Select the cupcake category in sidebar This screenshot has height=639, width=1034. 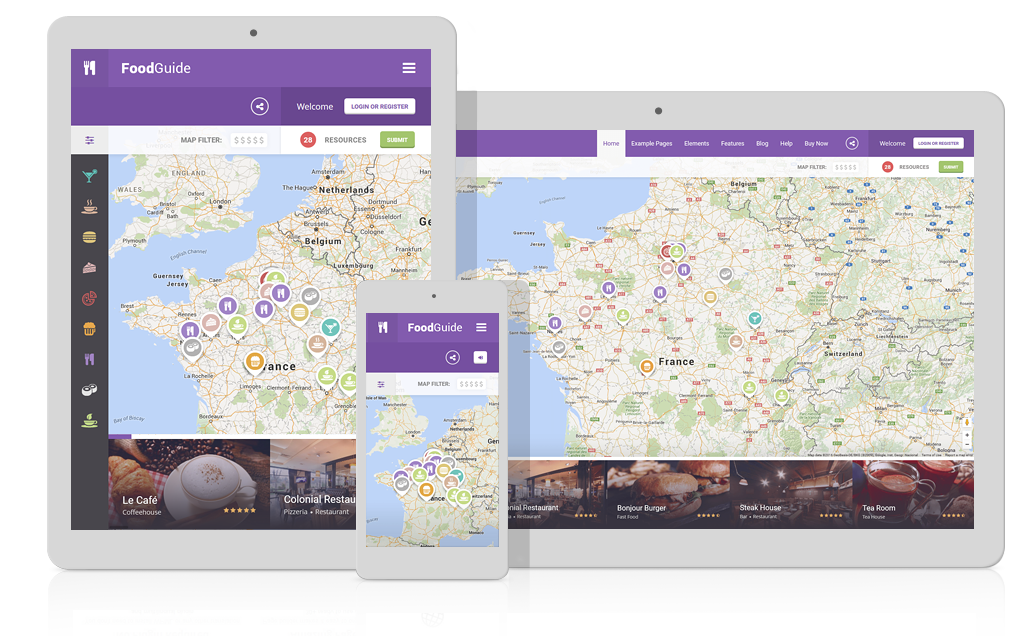[90, 329]
